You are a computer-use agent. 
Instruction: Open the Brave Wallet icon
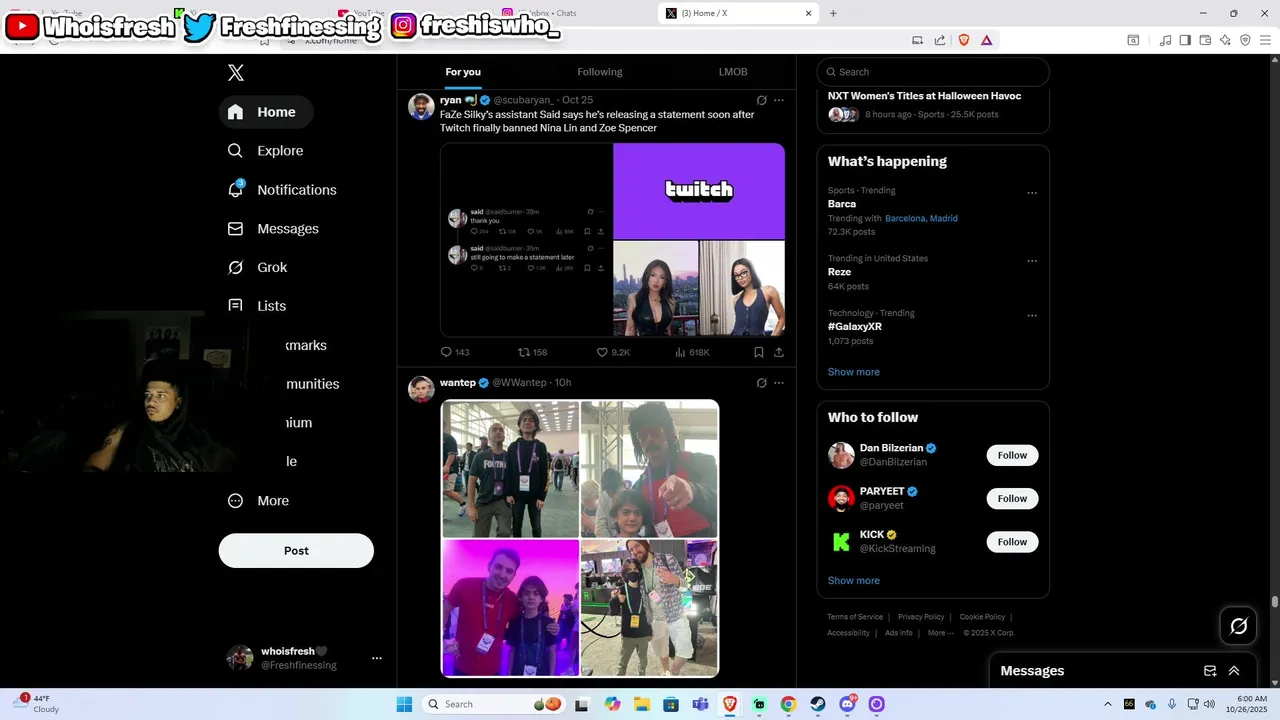click(1205, 40)
